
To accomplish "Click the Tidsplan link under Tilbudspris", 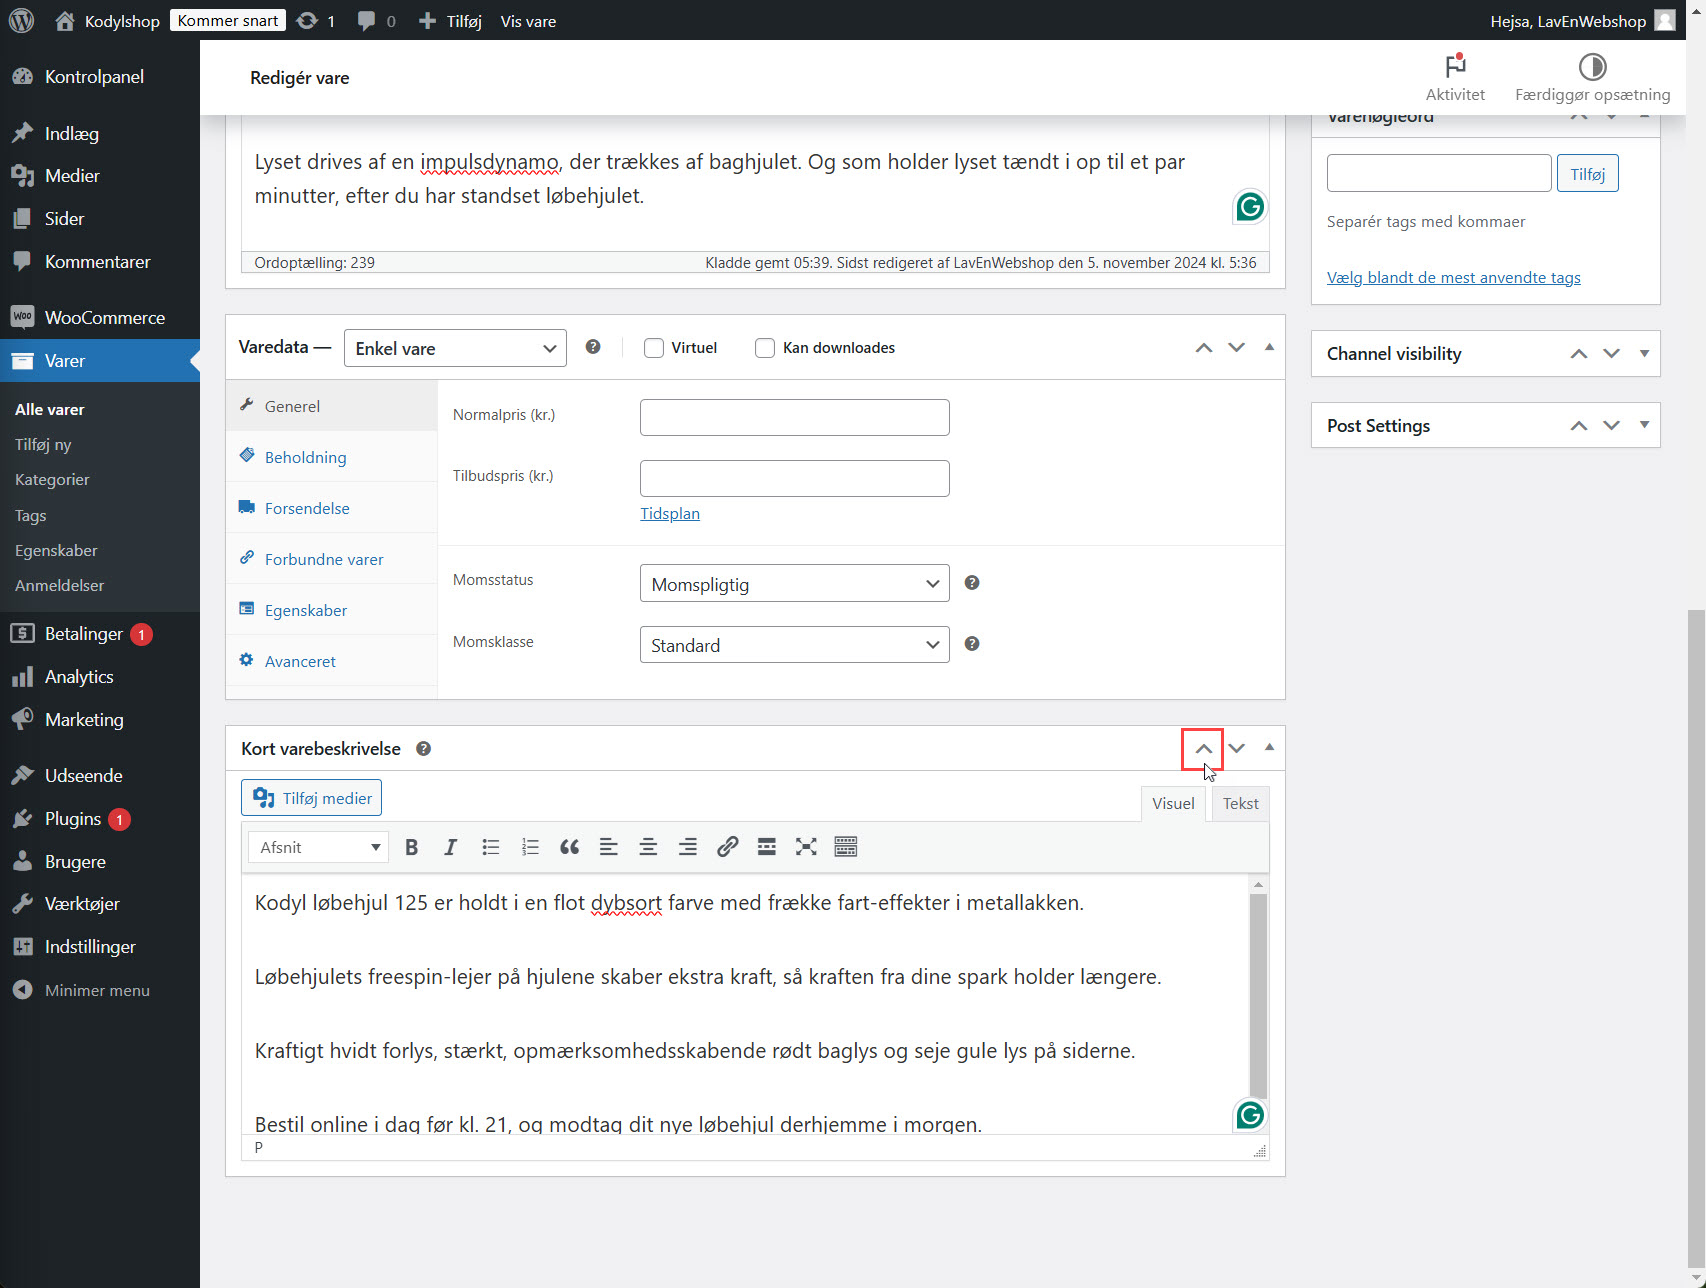I will point(670,513).
